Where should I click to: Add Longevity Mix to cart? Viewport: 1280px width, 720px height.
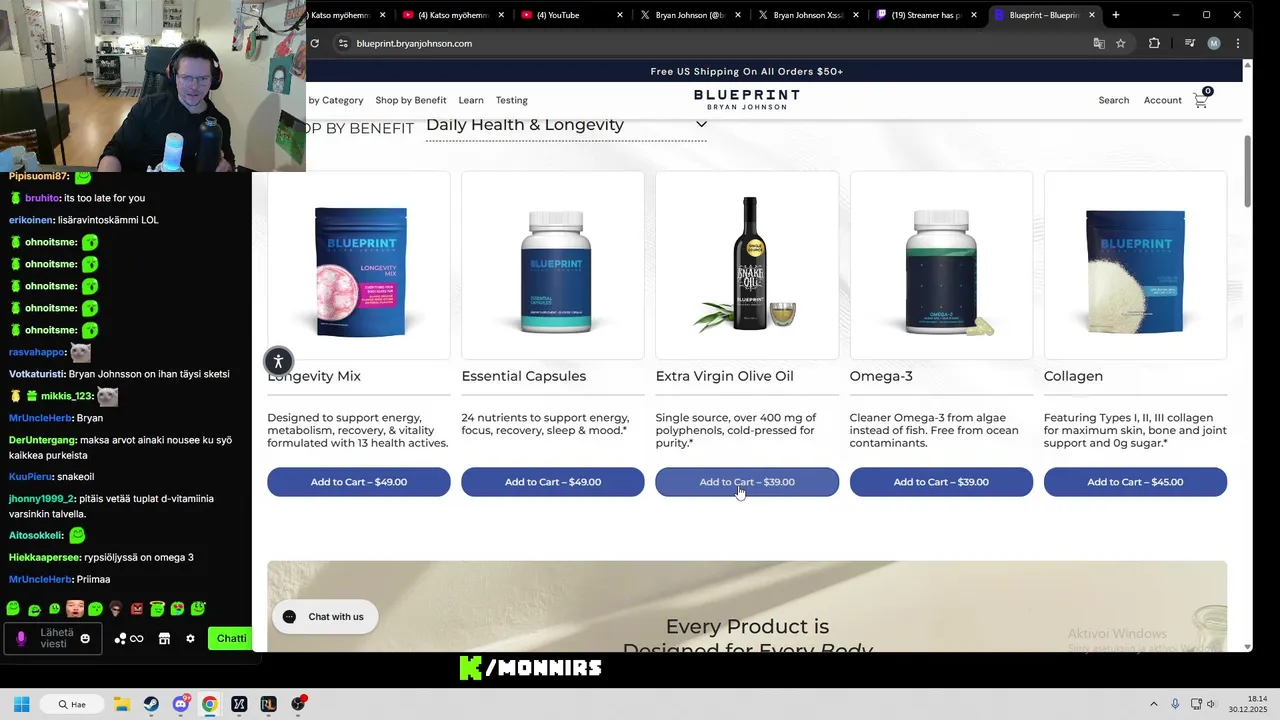(358, 482)
